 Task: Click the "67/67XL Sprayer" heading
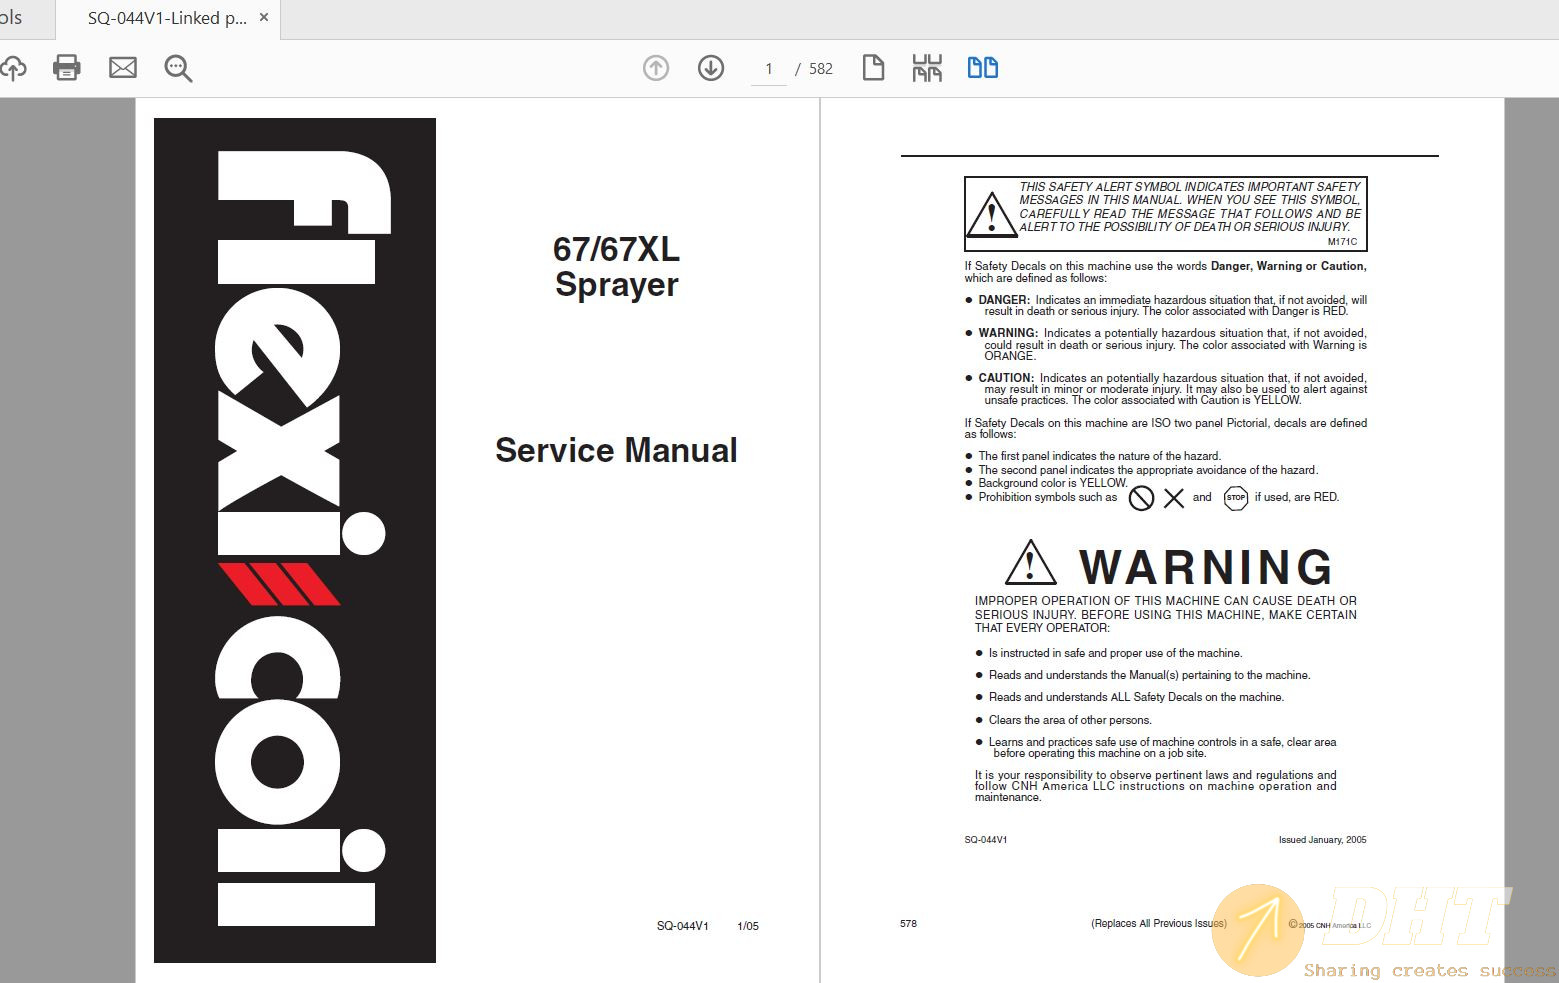(616, 266)
